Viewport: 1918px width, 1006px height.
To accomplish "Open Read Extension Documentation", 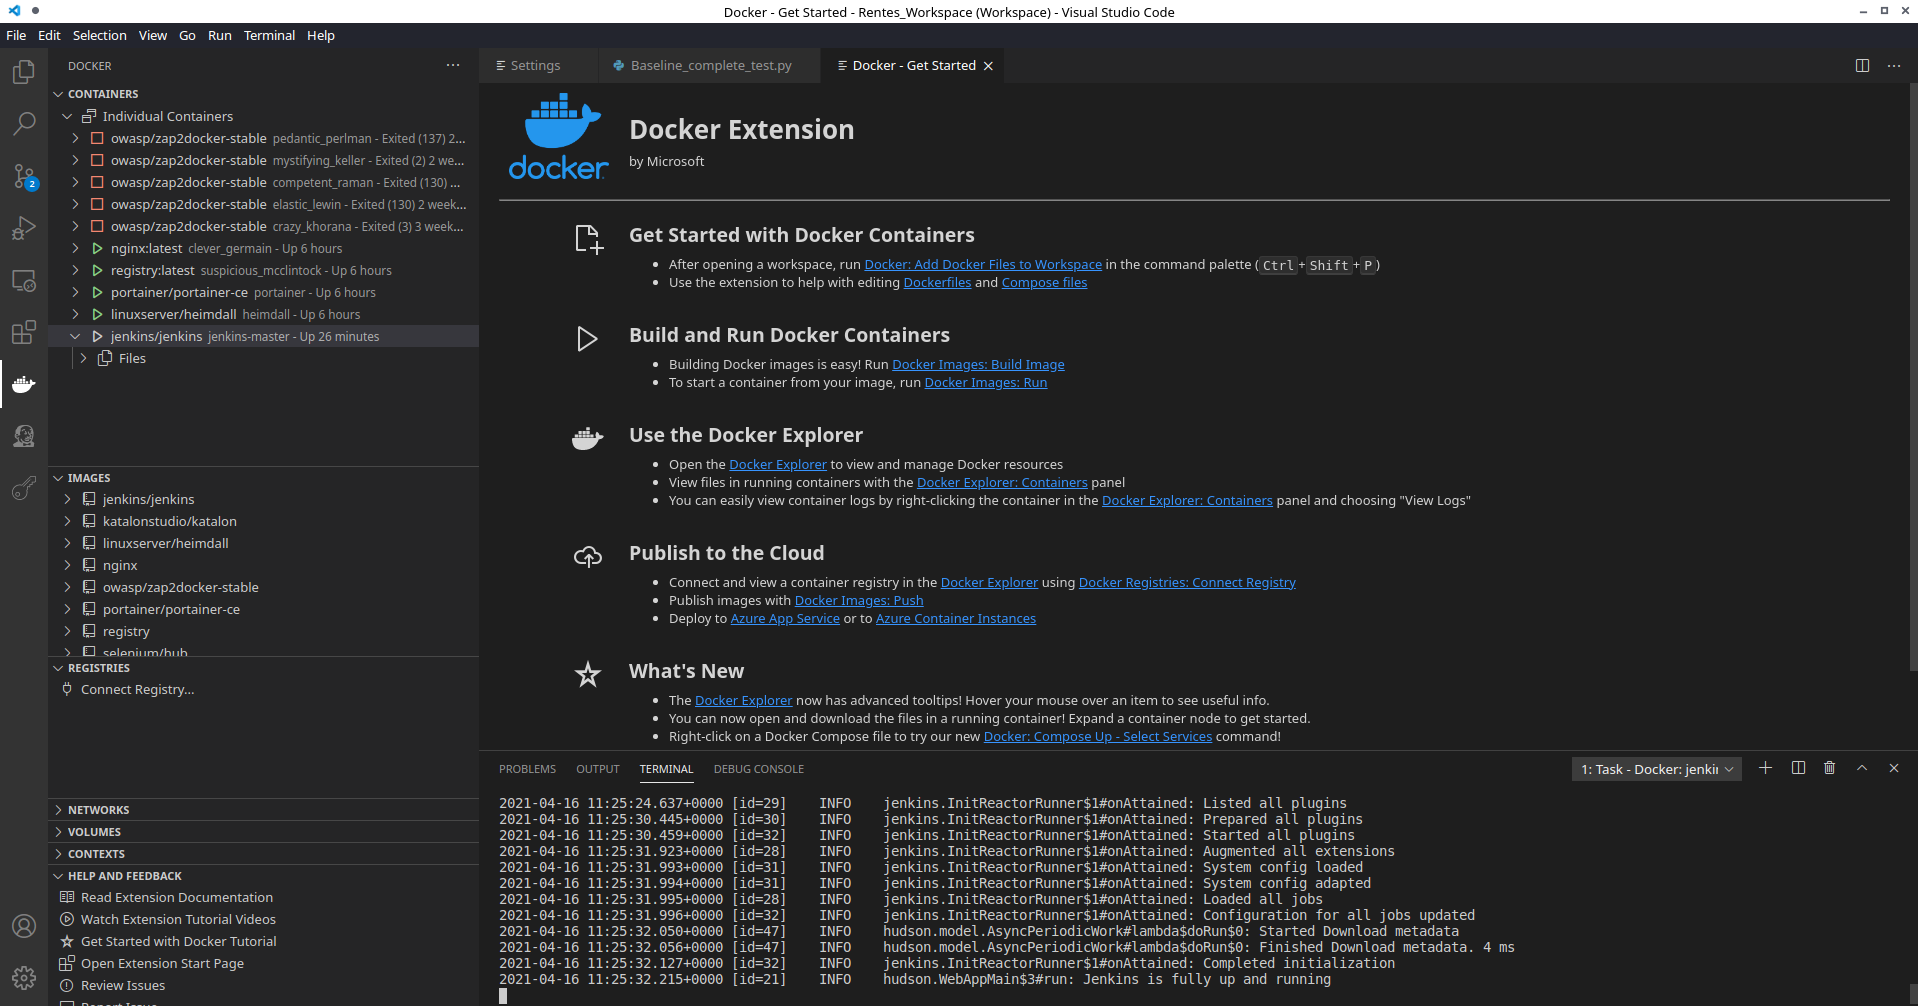I will click(264, 898).
